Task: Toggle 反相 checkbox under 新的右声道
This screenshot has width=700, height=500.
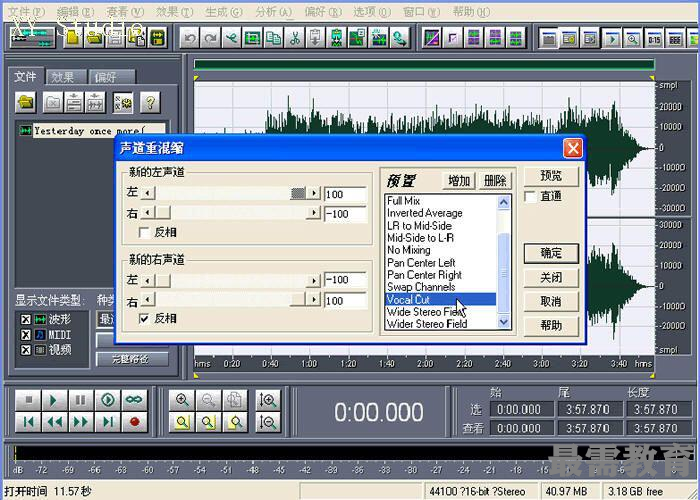Action: (x=144, y=318)
